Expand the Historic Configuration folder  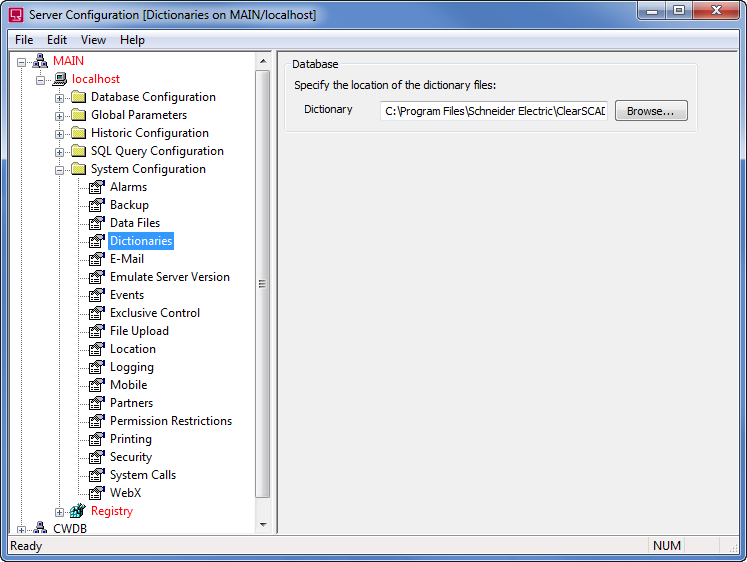(x=60, y=133)
